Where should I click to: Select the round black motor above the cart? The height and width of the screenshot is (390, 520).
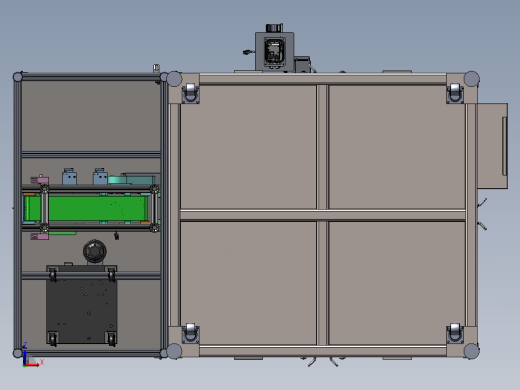pos(95,251)
